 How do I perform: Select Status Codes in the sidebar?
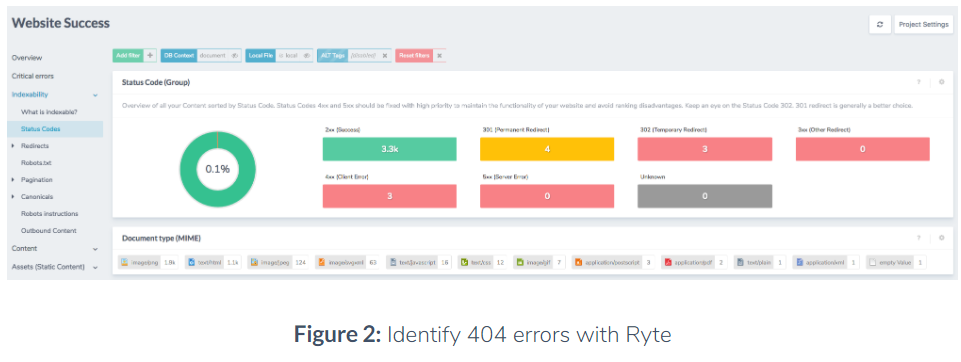pos(40,129)
